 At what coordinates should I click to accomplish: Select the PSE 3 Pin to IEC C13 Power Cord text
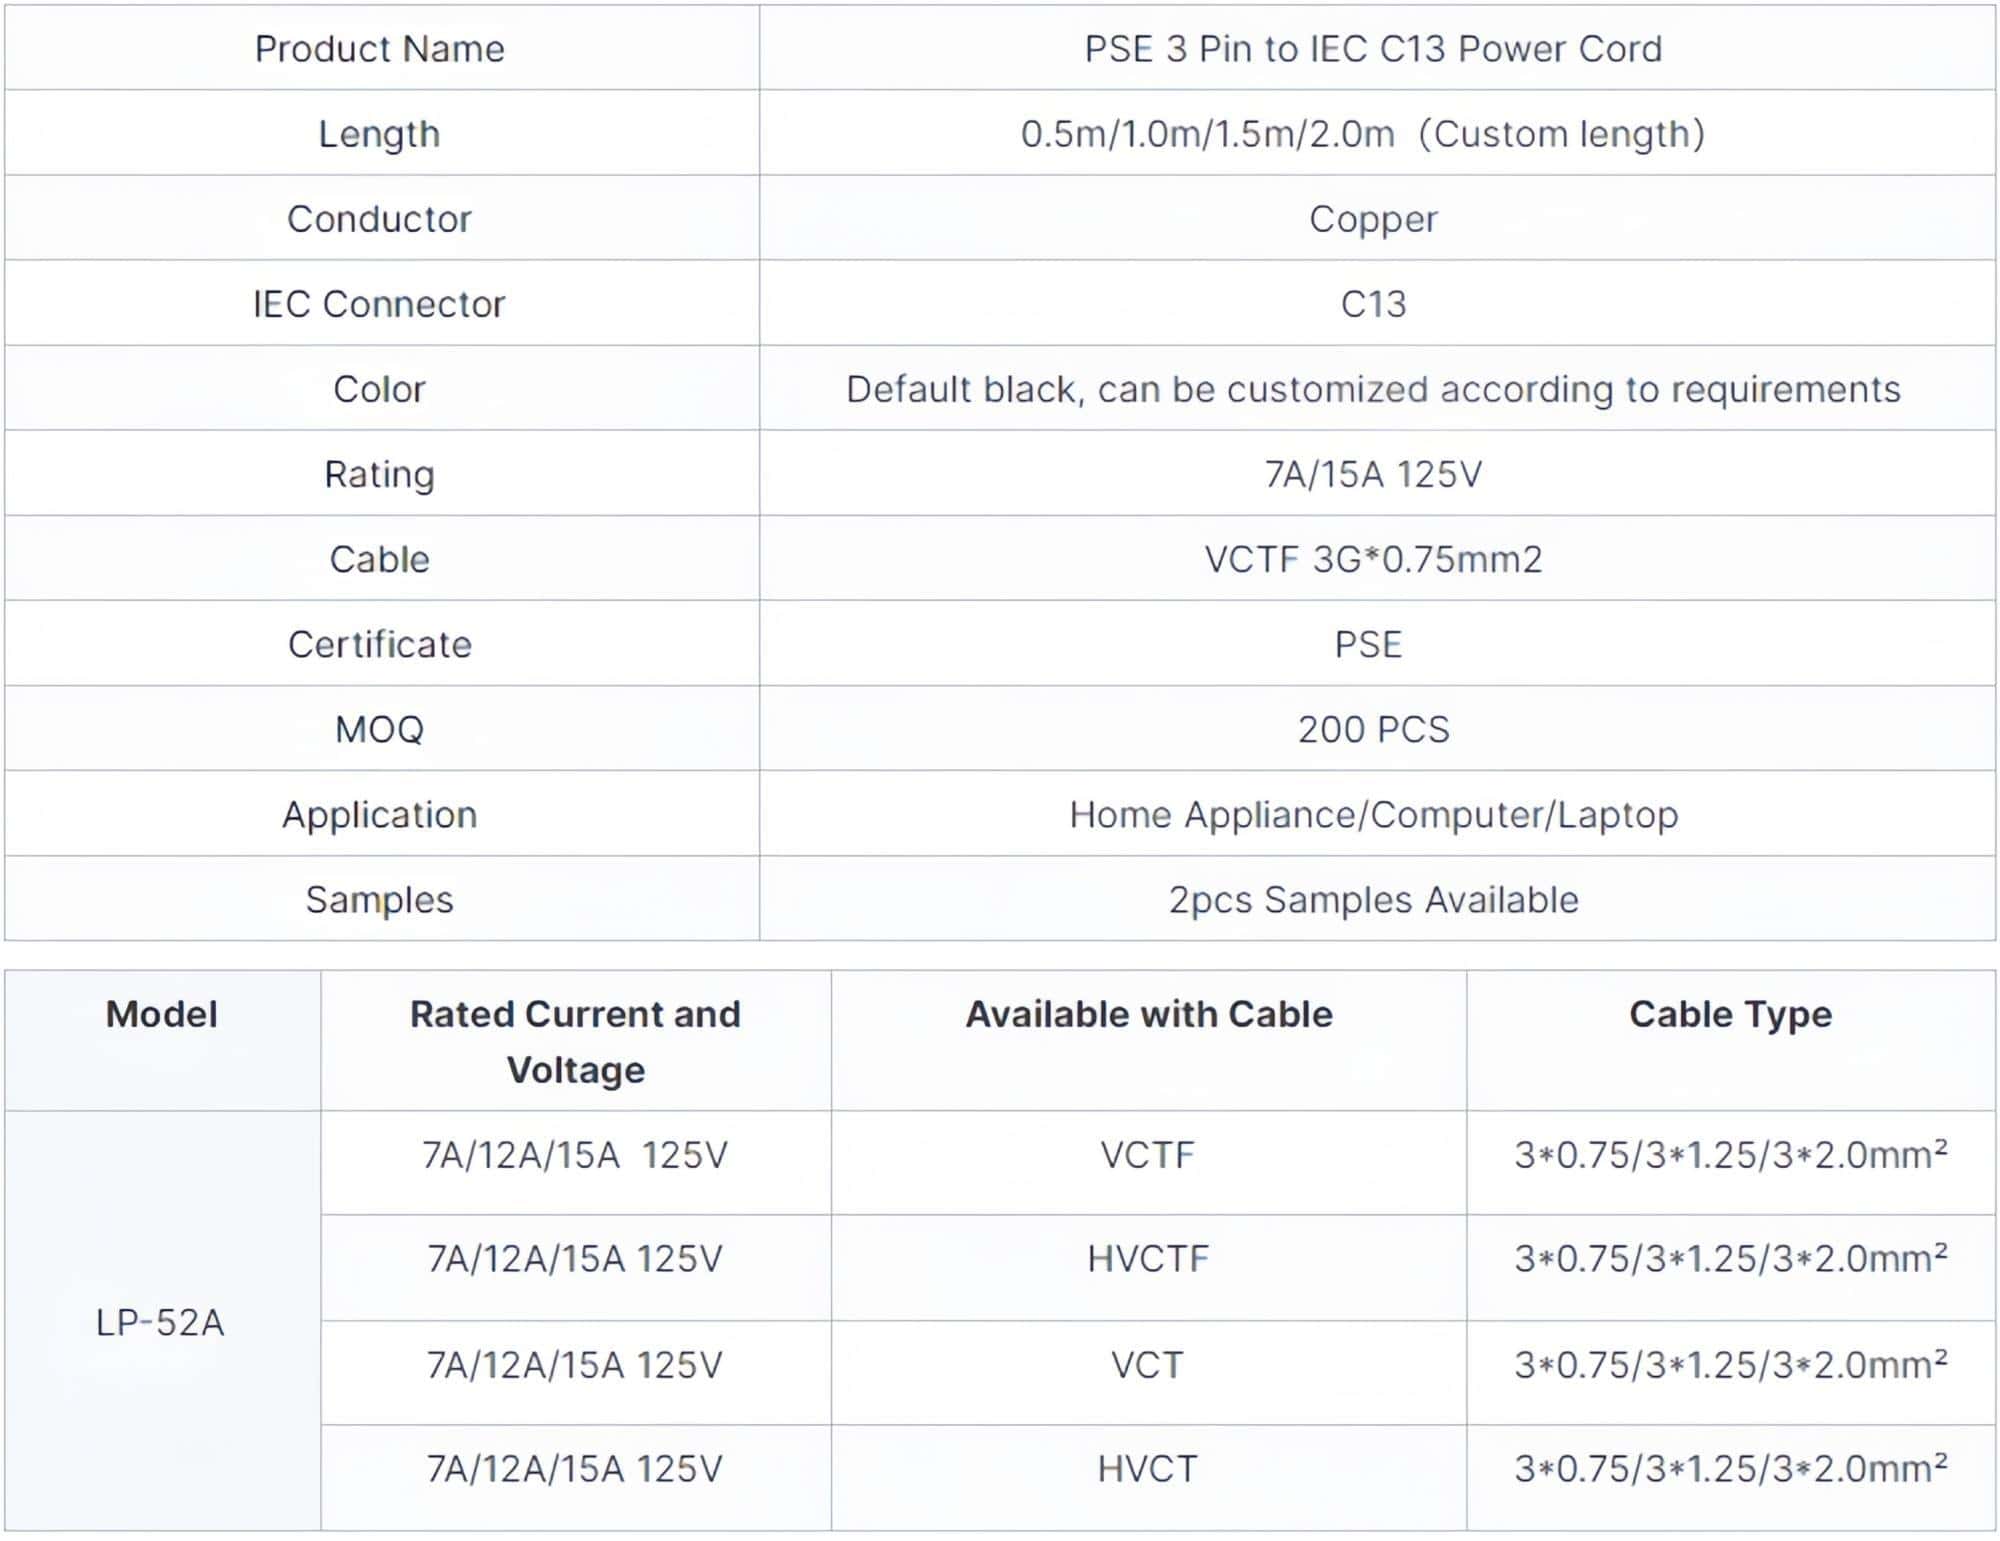[1373, 48]
